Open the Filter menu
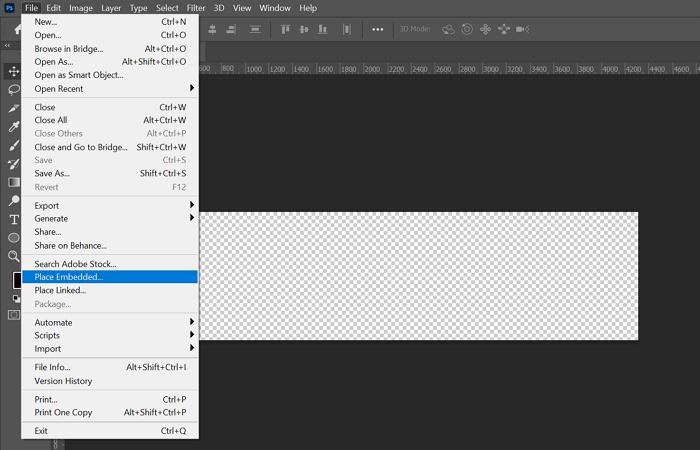The height and width of the screenshot is (450, 700). click(195, 8)
